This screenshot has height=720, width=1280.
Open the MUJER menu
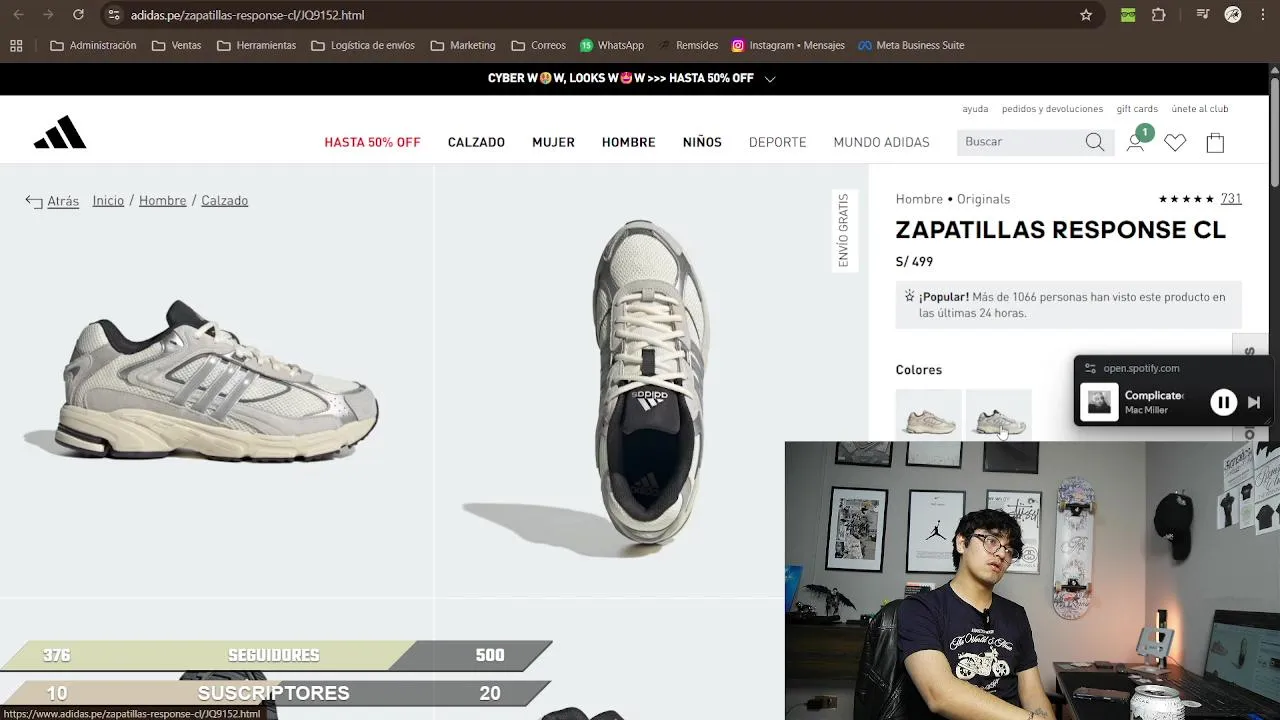coord(553,143)
